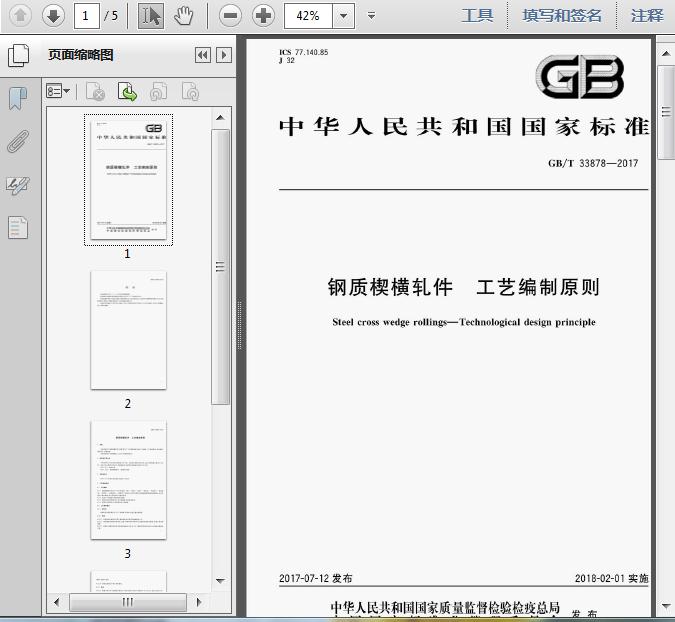This screenshot has height=622, width=675.
Task: Open the 填写和签名 pane
Action: (562, 16)
